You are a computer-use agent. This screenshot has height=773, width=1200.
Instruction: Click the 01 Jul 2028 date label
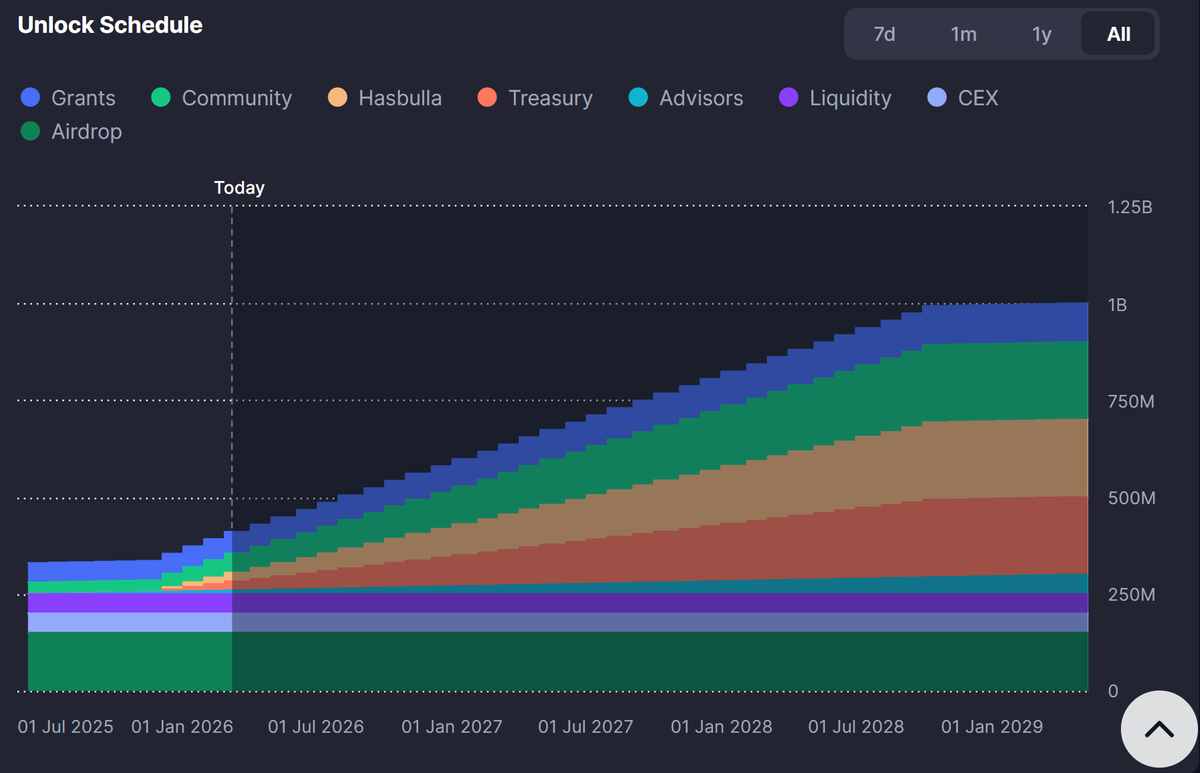tap(856, 727)
